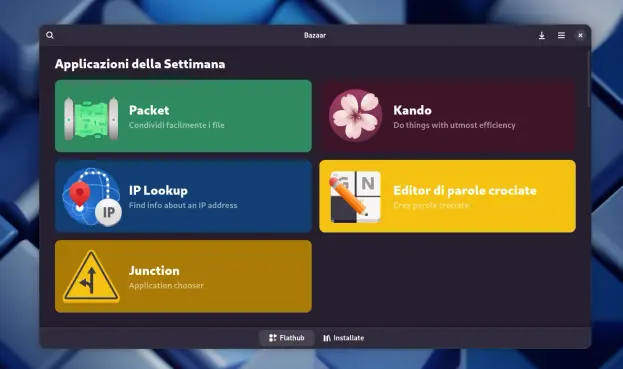Click 'Crea parole crociate' description
The width and height of the screenshot is (623, 369).
tap(431, 205)
